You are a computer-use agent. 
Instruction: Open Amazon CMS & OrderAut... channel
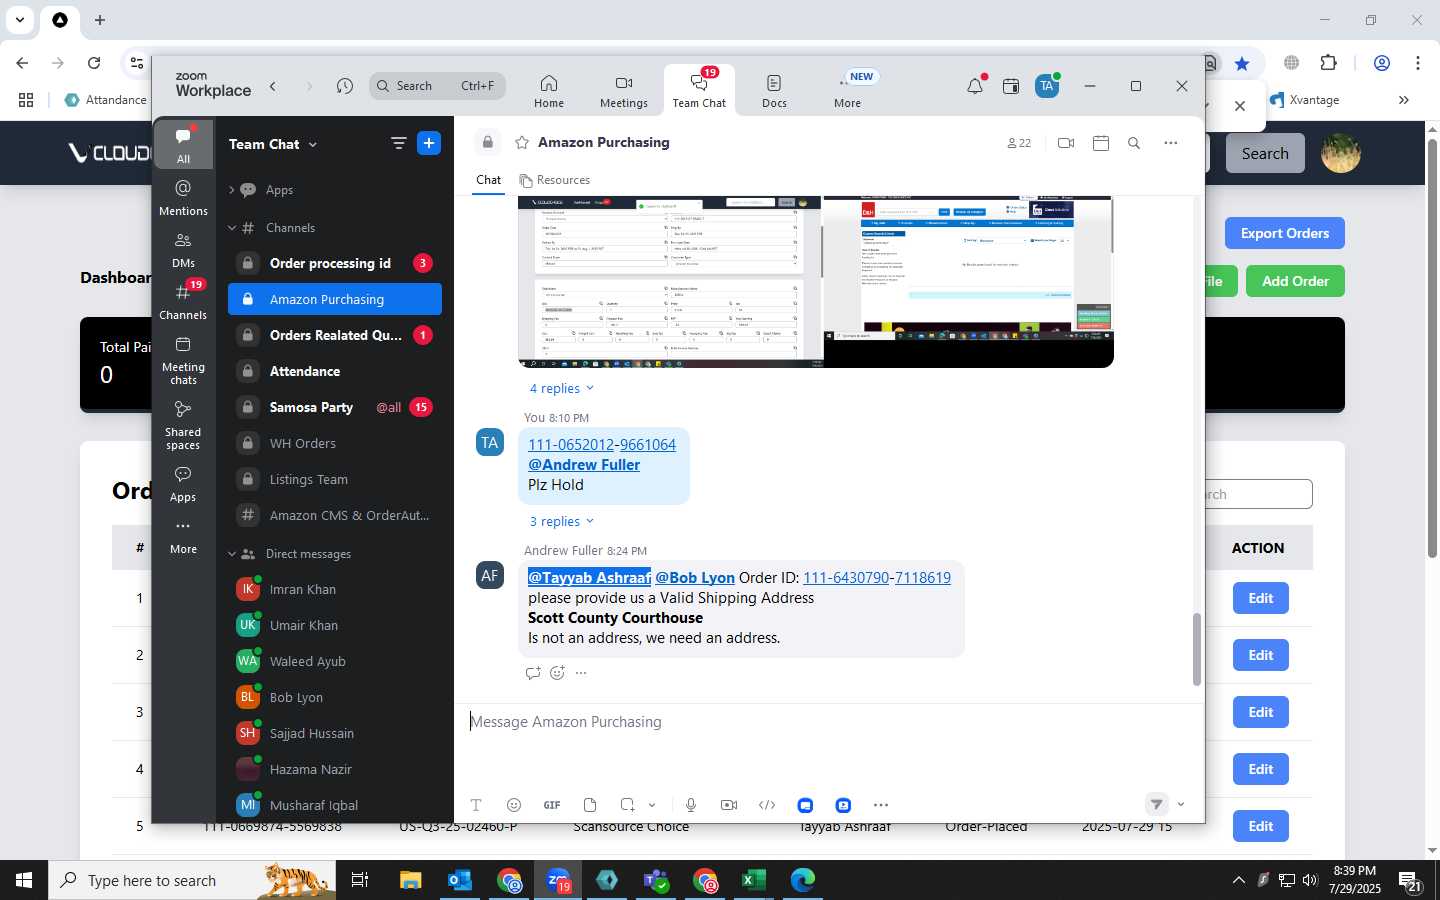pos(335,515)
